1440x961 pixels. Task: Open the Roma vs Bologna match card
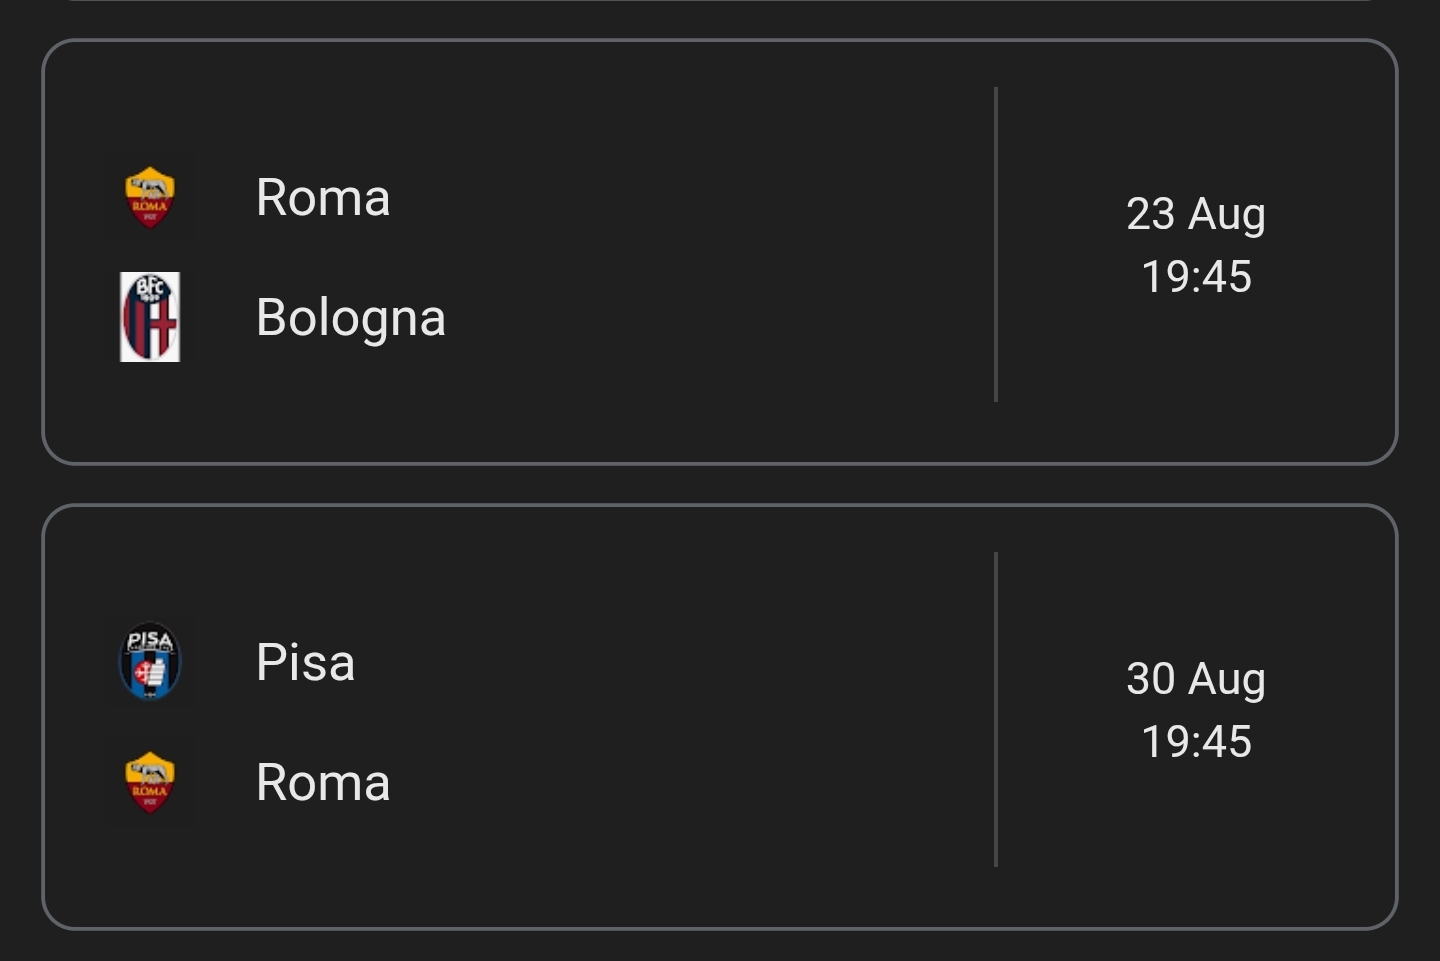(x=719, y=252)
